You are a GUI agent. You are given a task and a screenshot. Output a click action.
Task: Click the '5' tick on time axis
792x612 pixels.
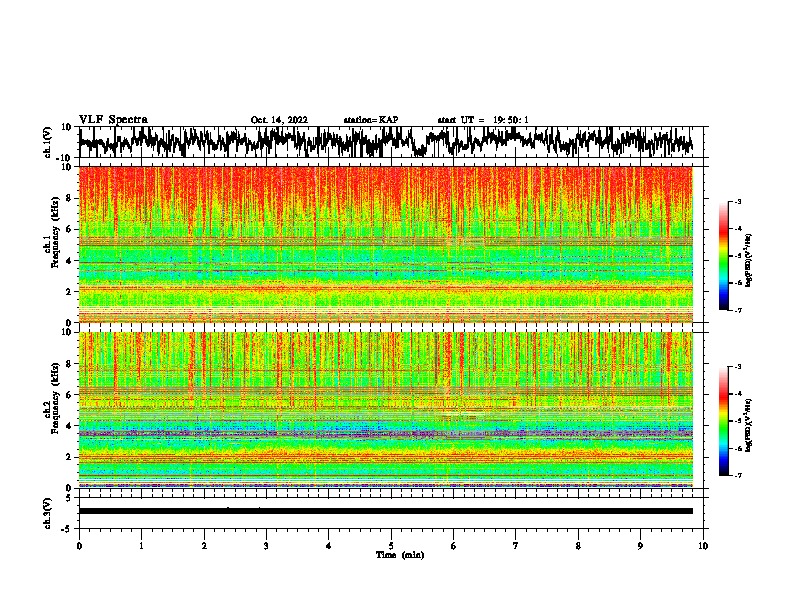click(391, 546)
